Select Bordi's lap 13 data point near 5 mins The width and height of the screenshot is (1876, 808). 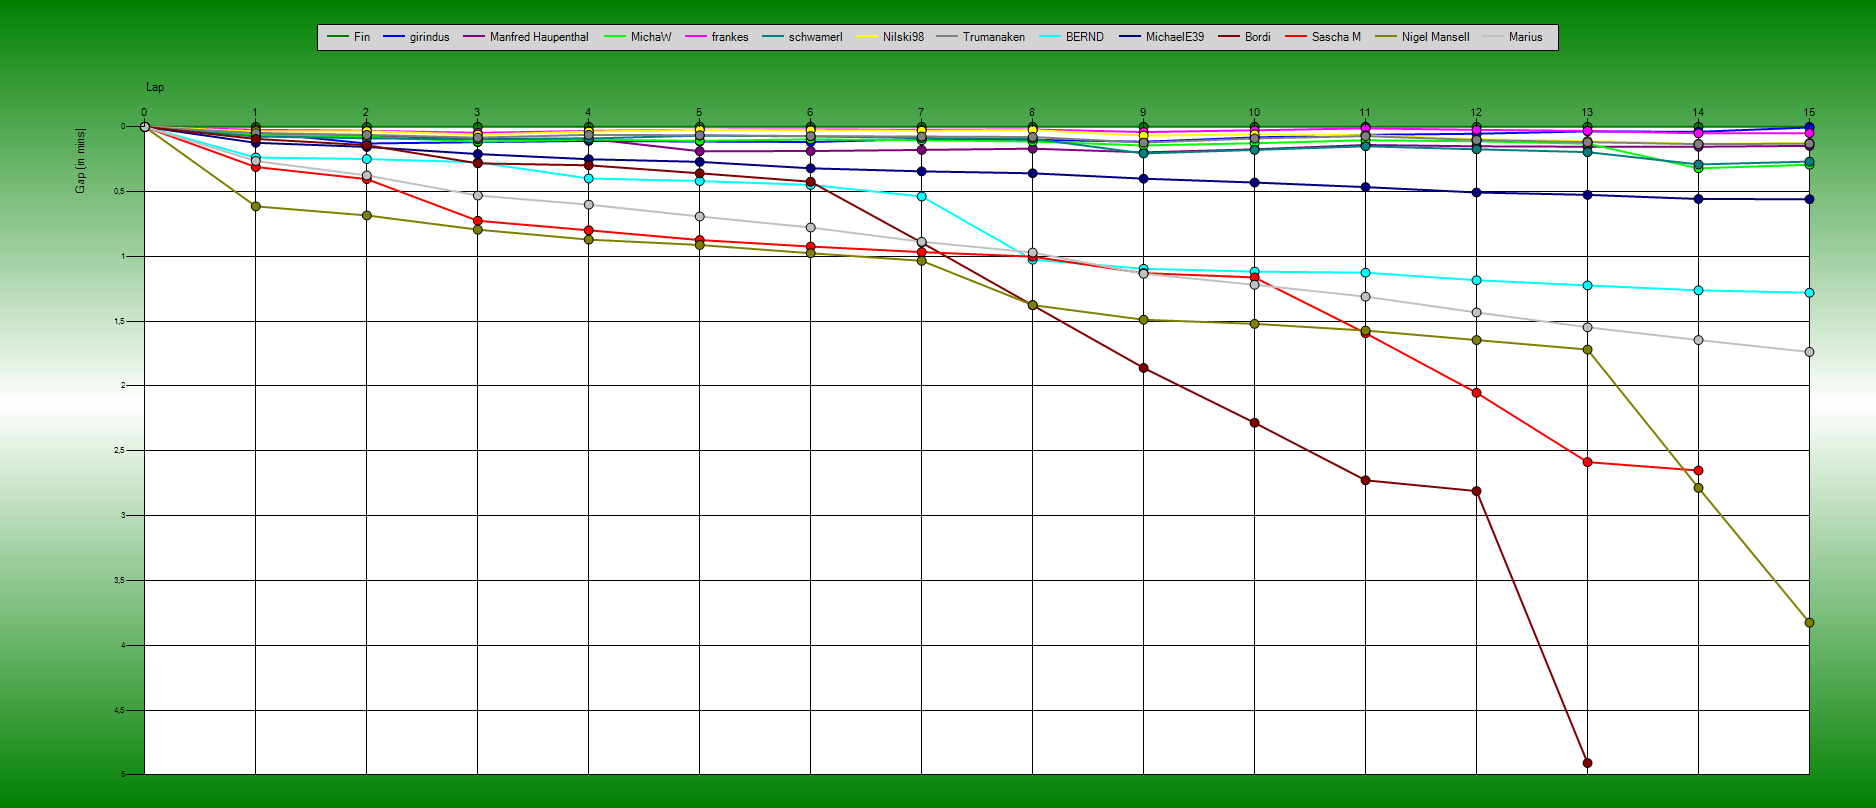click(1587, 763)
